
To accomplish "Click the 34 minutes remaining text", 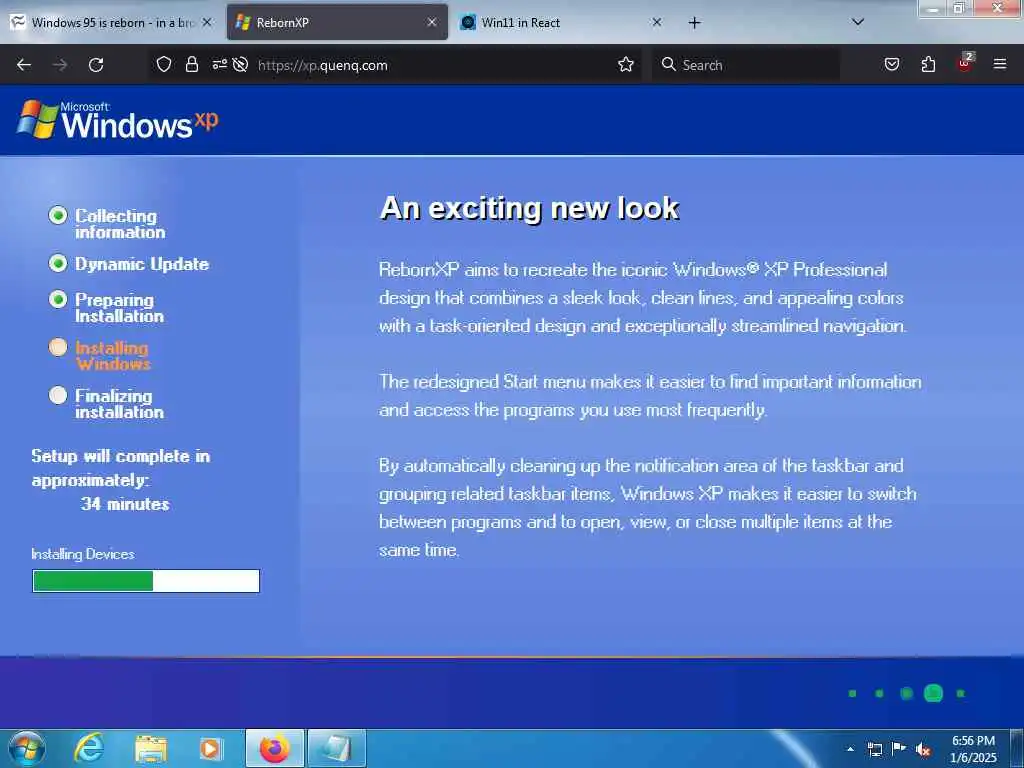I will [125, 504].
